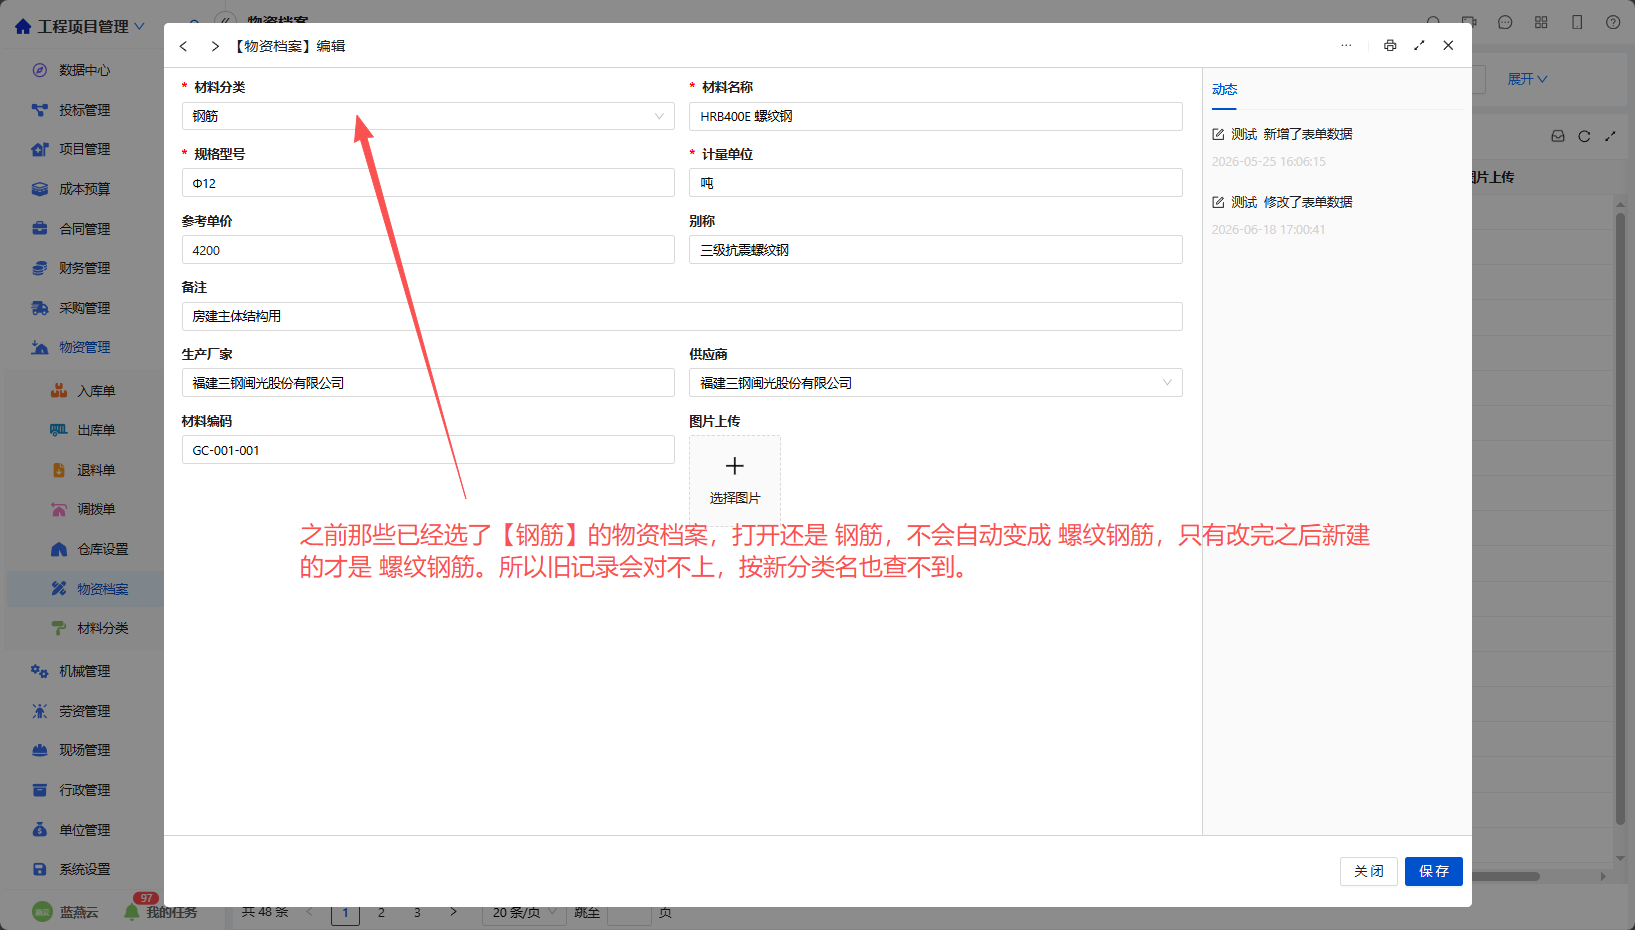This screenshot has width=1635, height=930.
Task: Click 展开 filter expander in background page
Action: tap(1527, 79)
